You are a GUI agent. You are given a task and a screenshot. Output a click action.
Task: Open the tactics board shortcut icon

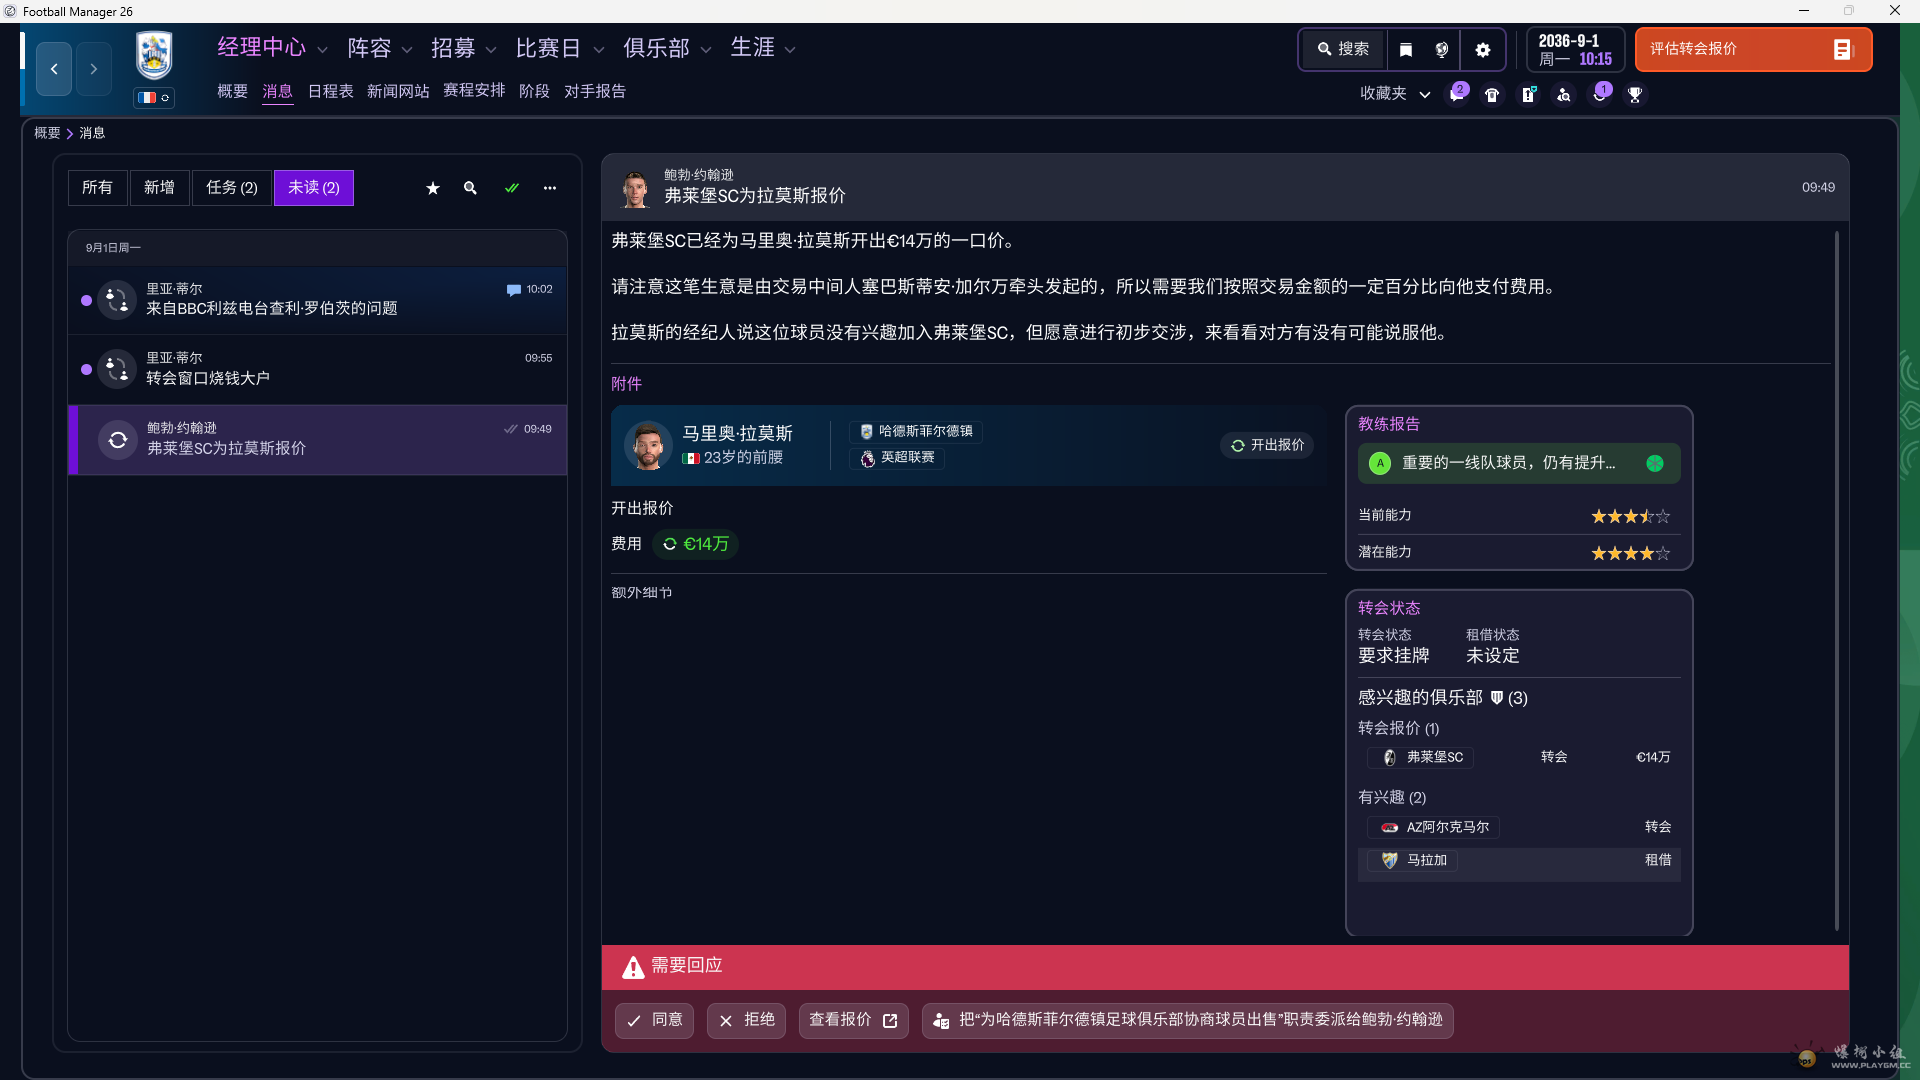[x=1529, y=95]
